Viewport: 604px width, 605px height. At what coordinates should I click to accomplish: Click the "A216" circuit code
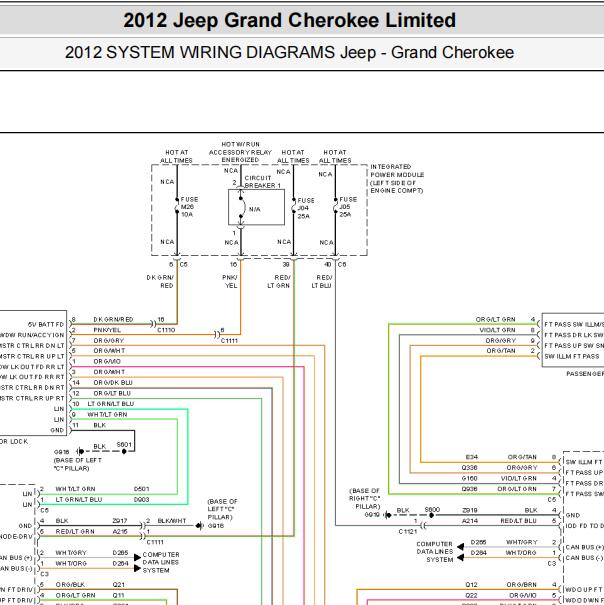tap(120, 532)
